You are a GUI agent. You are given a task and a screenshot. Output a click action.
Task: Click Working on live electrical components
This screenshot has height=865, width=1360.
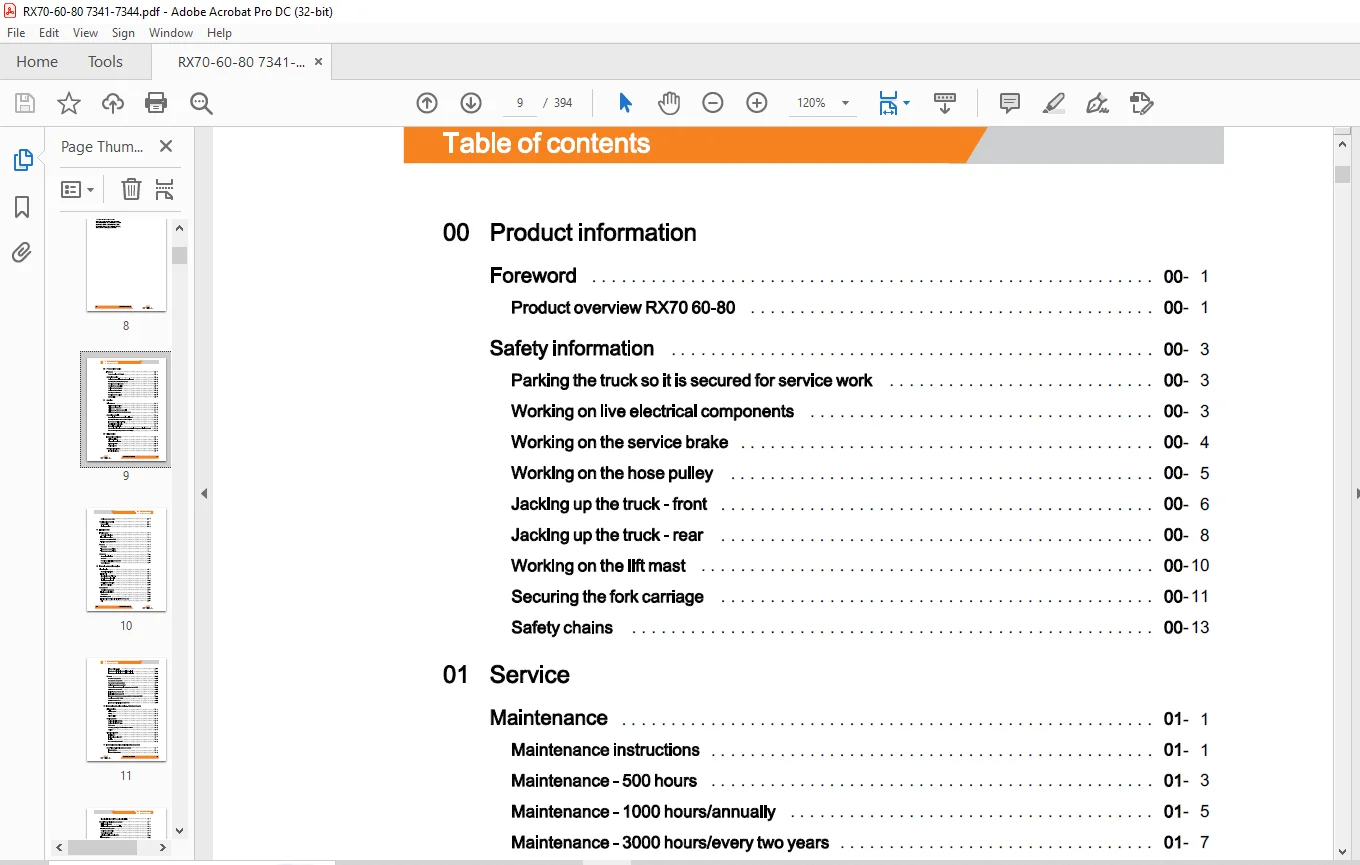652,411
